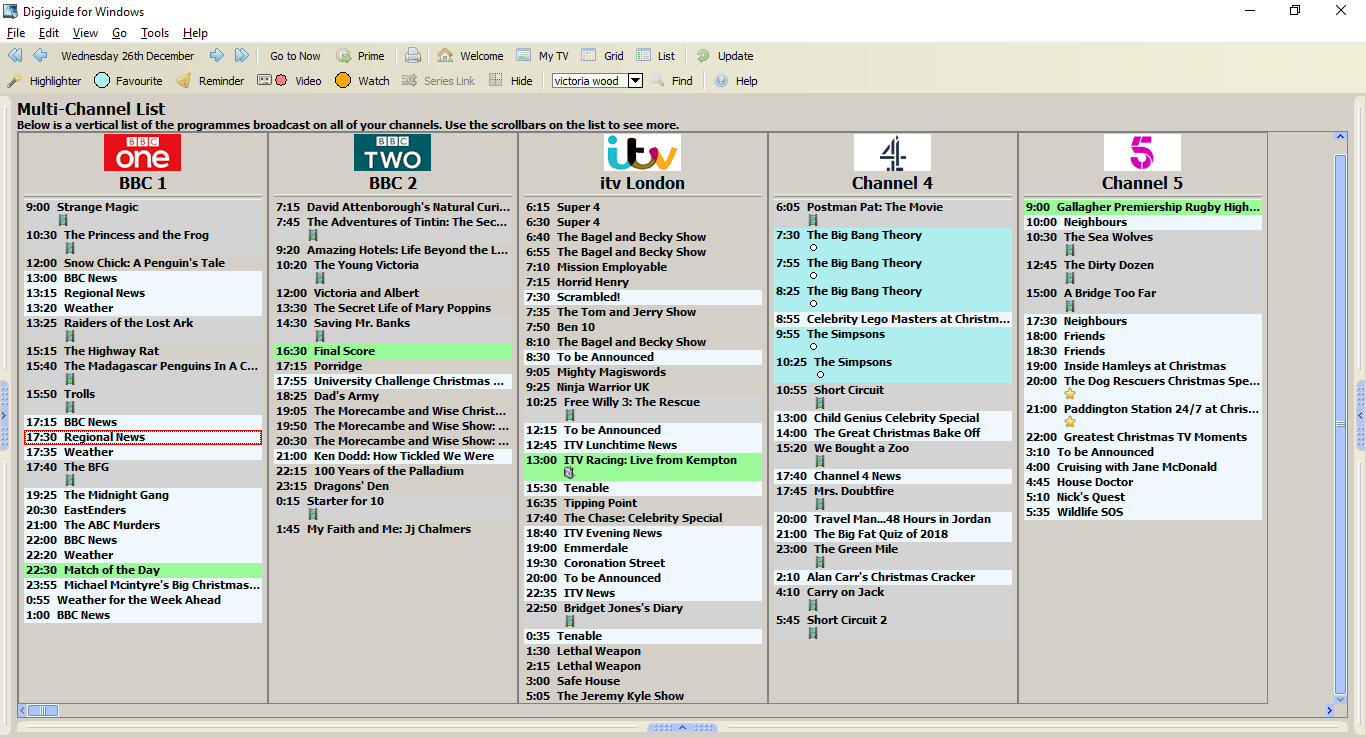Click film icon under Mrs. Doubtfire
Viewport: 1366px width, 738px height.
click(820, 504)
